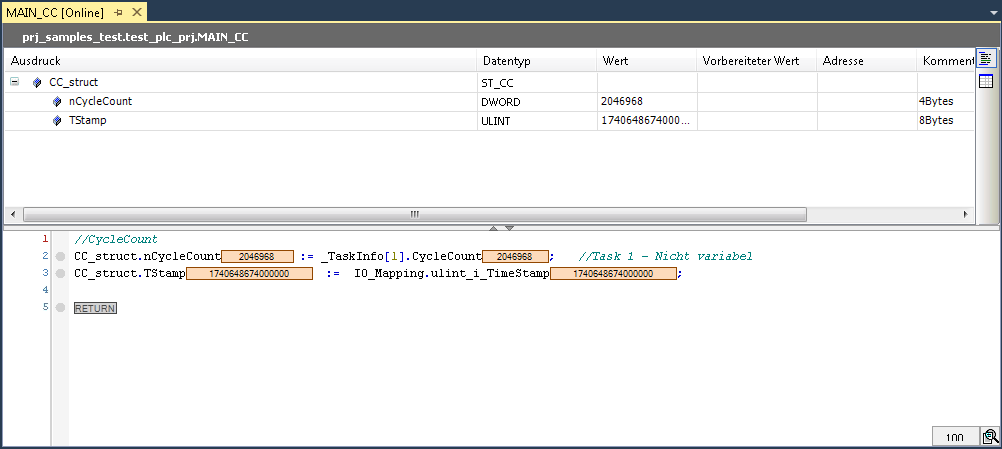Close the MAIN_CC [Online] tab

coord(135,13)
